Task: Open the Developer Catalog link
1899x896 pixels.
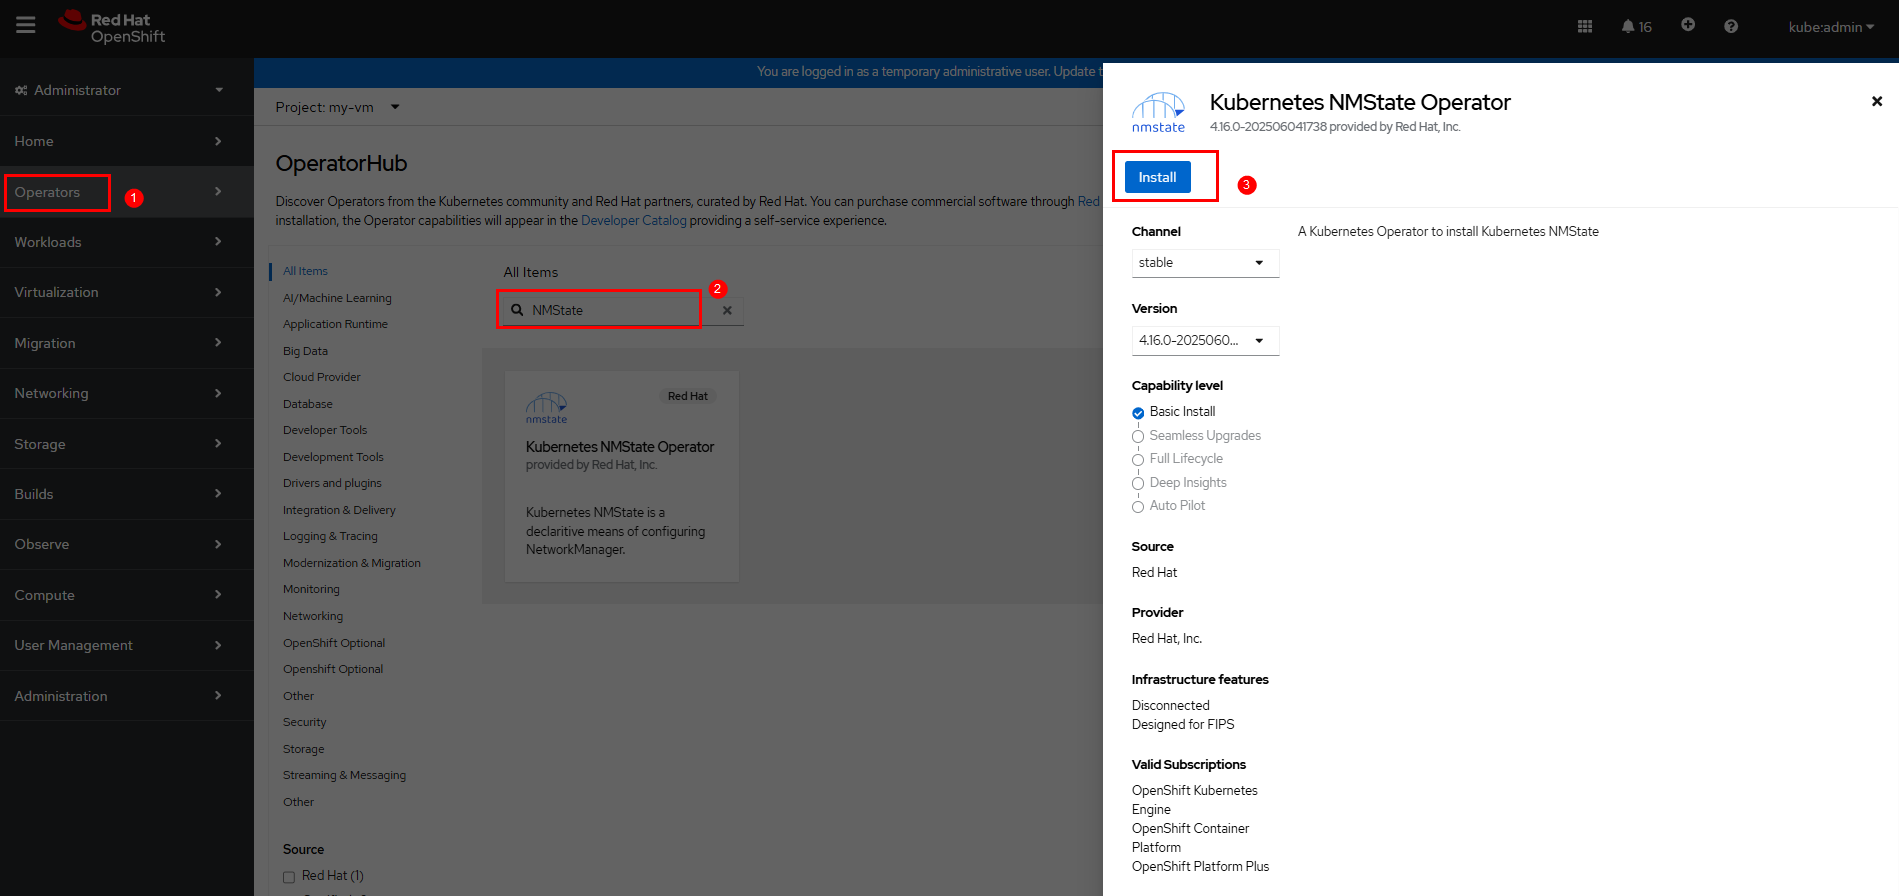Action: tap(633, 221)
